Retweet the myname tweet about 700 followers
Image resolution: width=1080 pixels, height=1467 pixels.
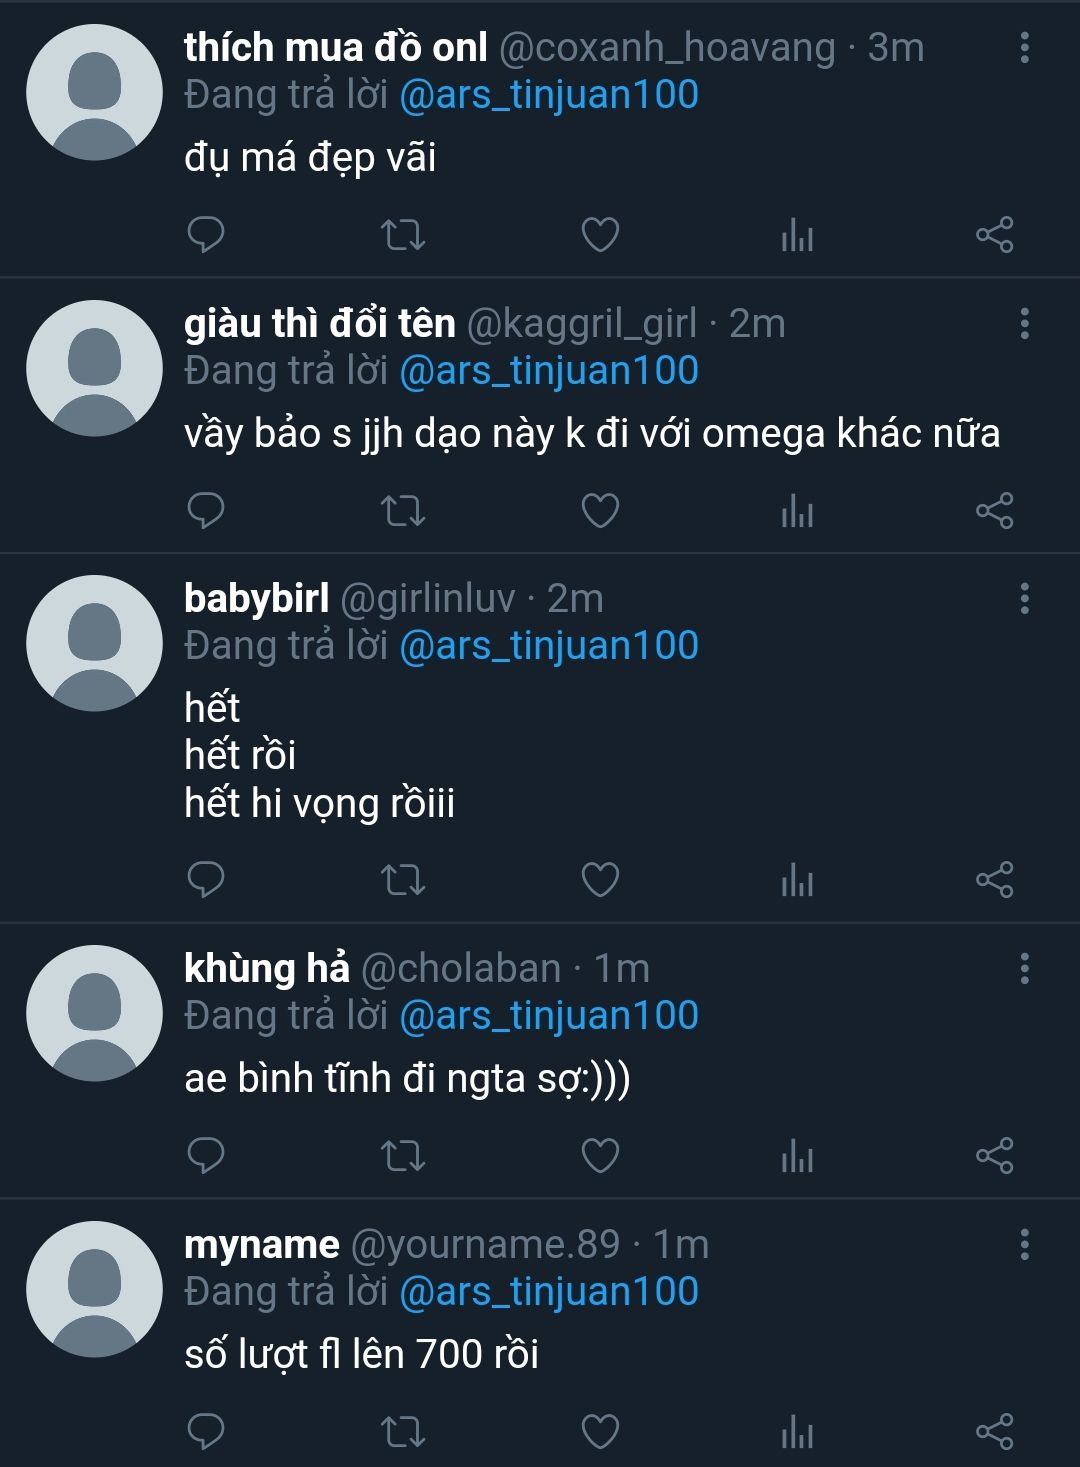403,1432
